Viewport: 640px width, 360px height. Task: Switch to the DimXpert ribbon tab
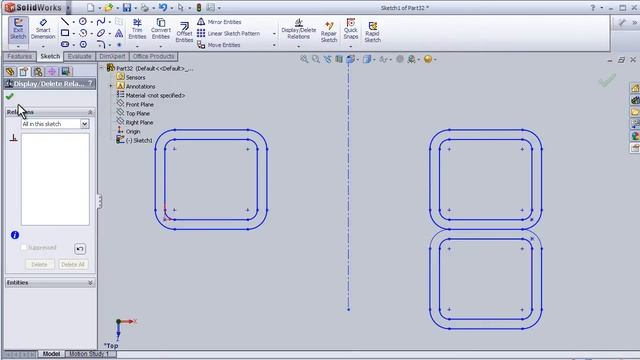(x=112, y=56)
